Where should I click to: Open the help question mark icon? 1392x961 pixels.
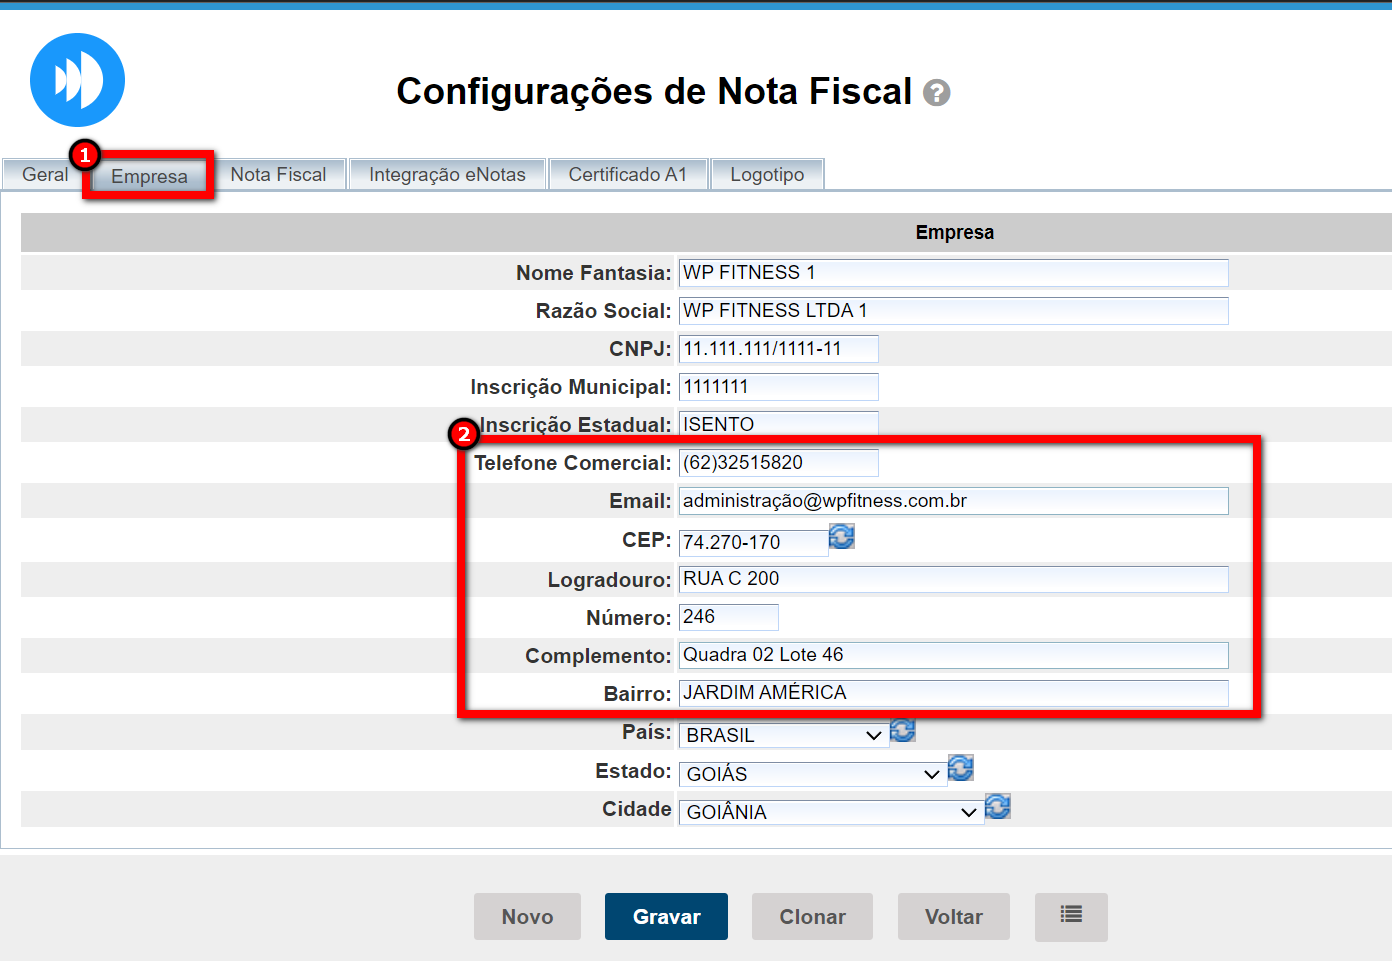pyautogui.click(x=936, y=93)
